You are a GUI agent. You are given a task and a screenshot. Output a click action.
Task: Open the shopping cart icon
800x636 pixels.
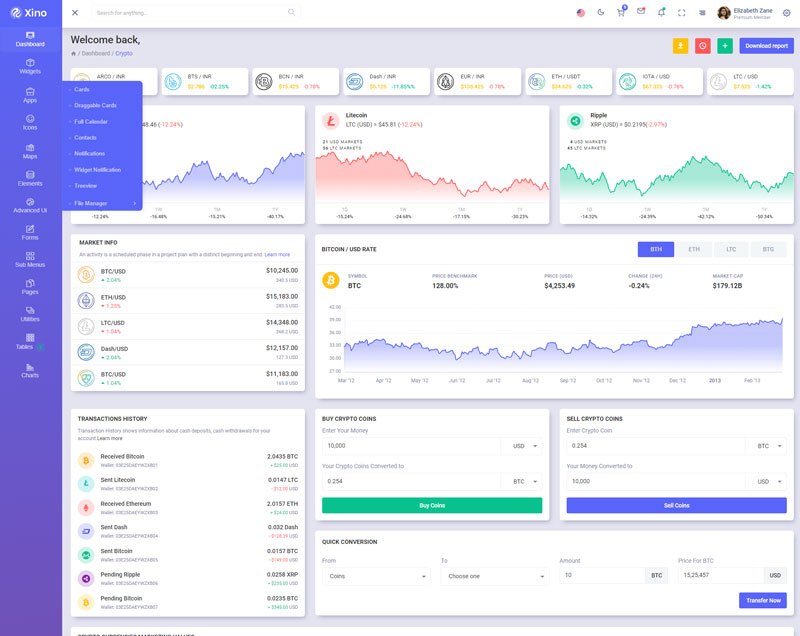(621, 13)
